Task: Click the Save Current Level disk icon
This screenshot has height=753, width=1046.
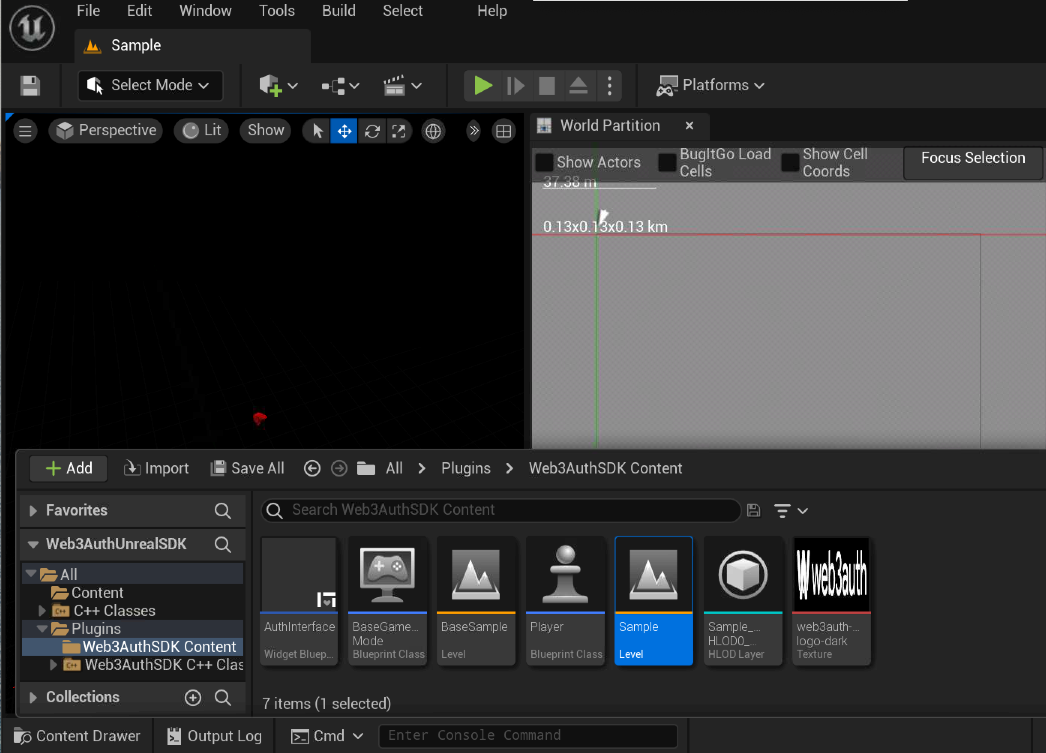Action: (x=30, y=86)
